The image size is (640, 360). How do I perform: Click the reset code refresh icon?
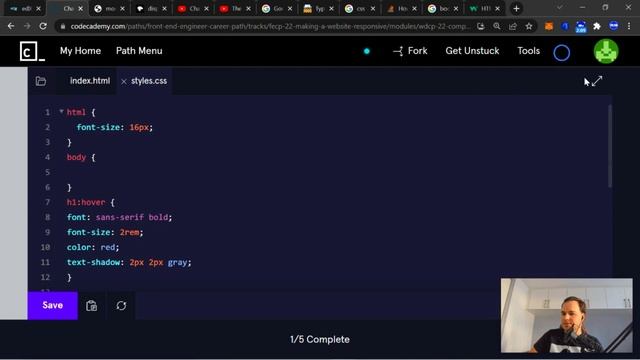[121, 306]
